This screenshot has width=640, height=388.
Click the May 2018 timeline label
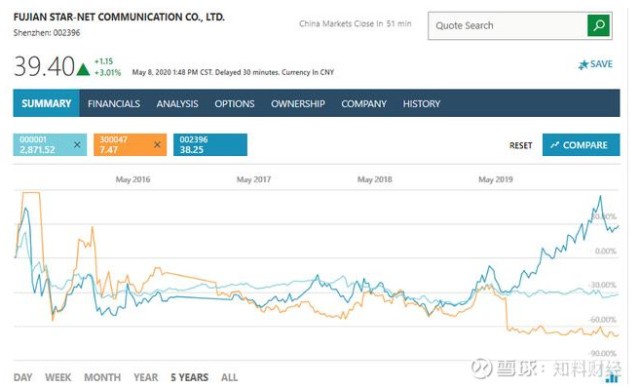tap(374, 180)
